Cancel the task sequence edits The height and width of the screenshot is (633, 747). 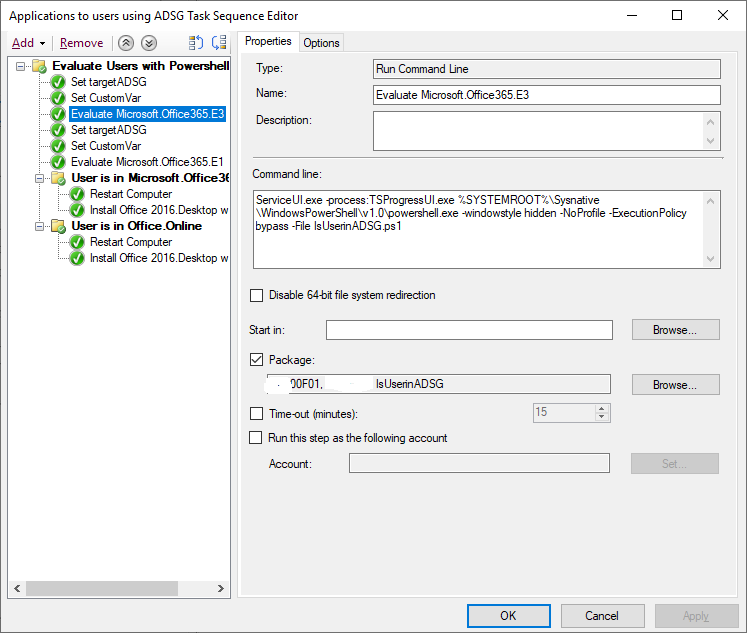pyautogui.click(x=602, y=616)
